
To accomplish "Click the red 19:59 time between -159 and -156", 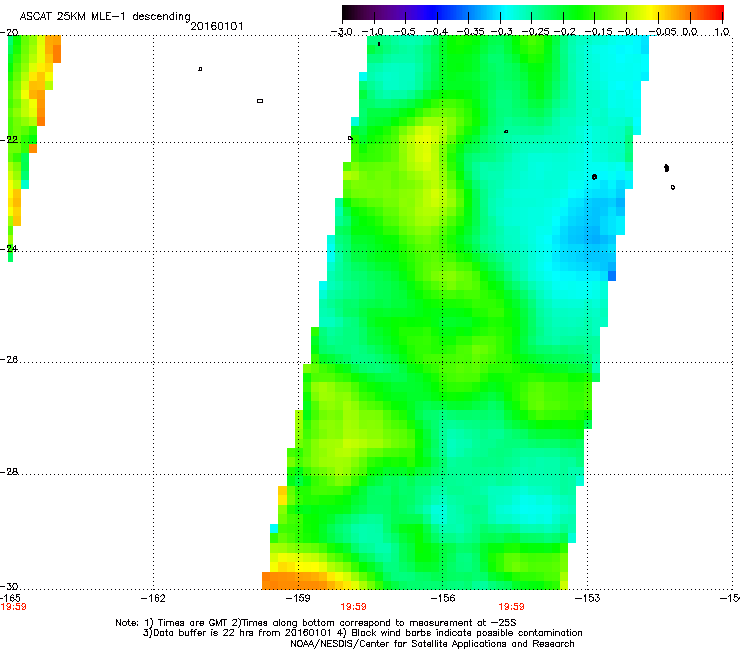I will click(x=353, y=607).
